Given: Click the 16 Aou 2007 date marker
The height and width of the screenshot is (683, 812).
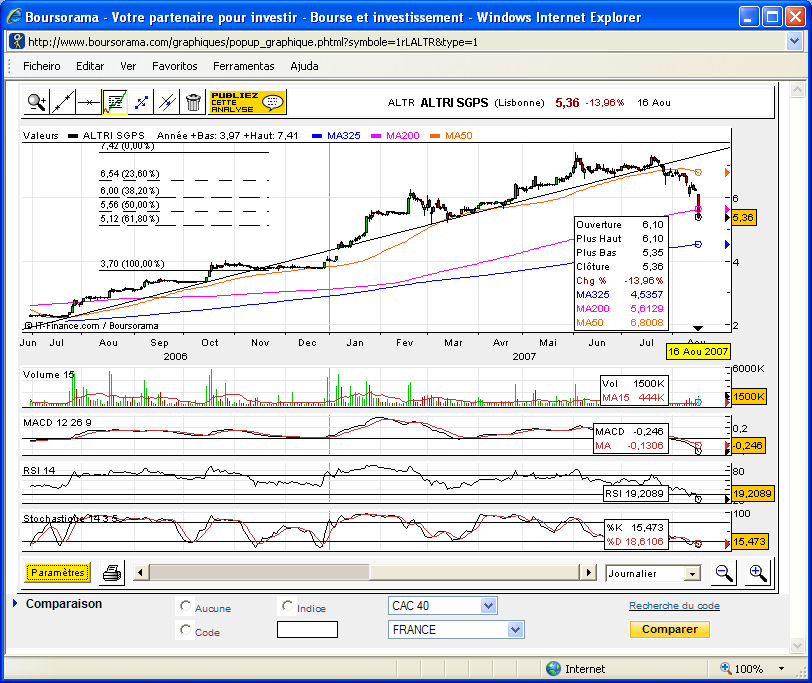Looking at the screenshot, I should (x=698, y=352).
